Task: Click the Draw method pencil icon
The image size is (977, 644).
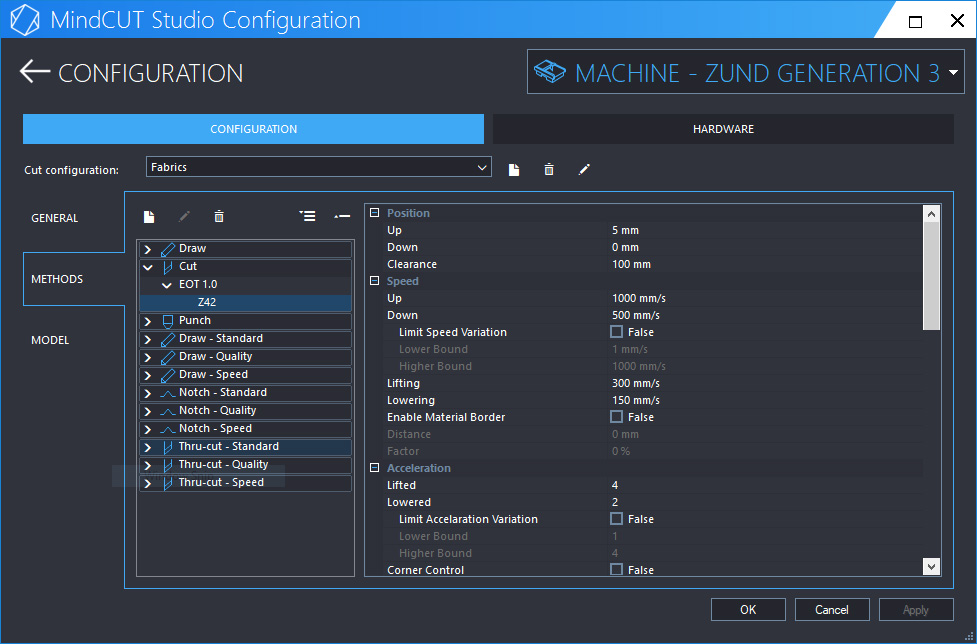Action: pos(168,249)
